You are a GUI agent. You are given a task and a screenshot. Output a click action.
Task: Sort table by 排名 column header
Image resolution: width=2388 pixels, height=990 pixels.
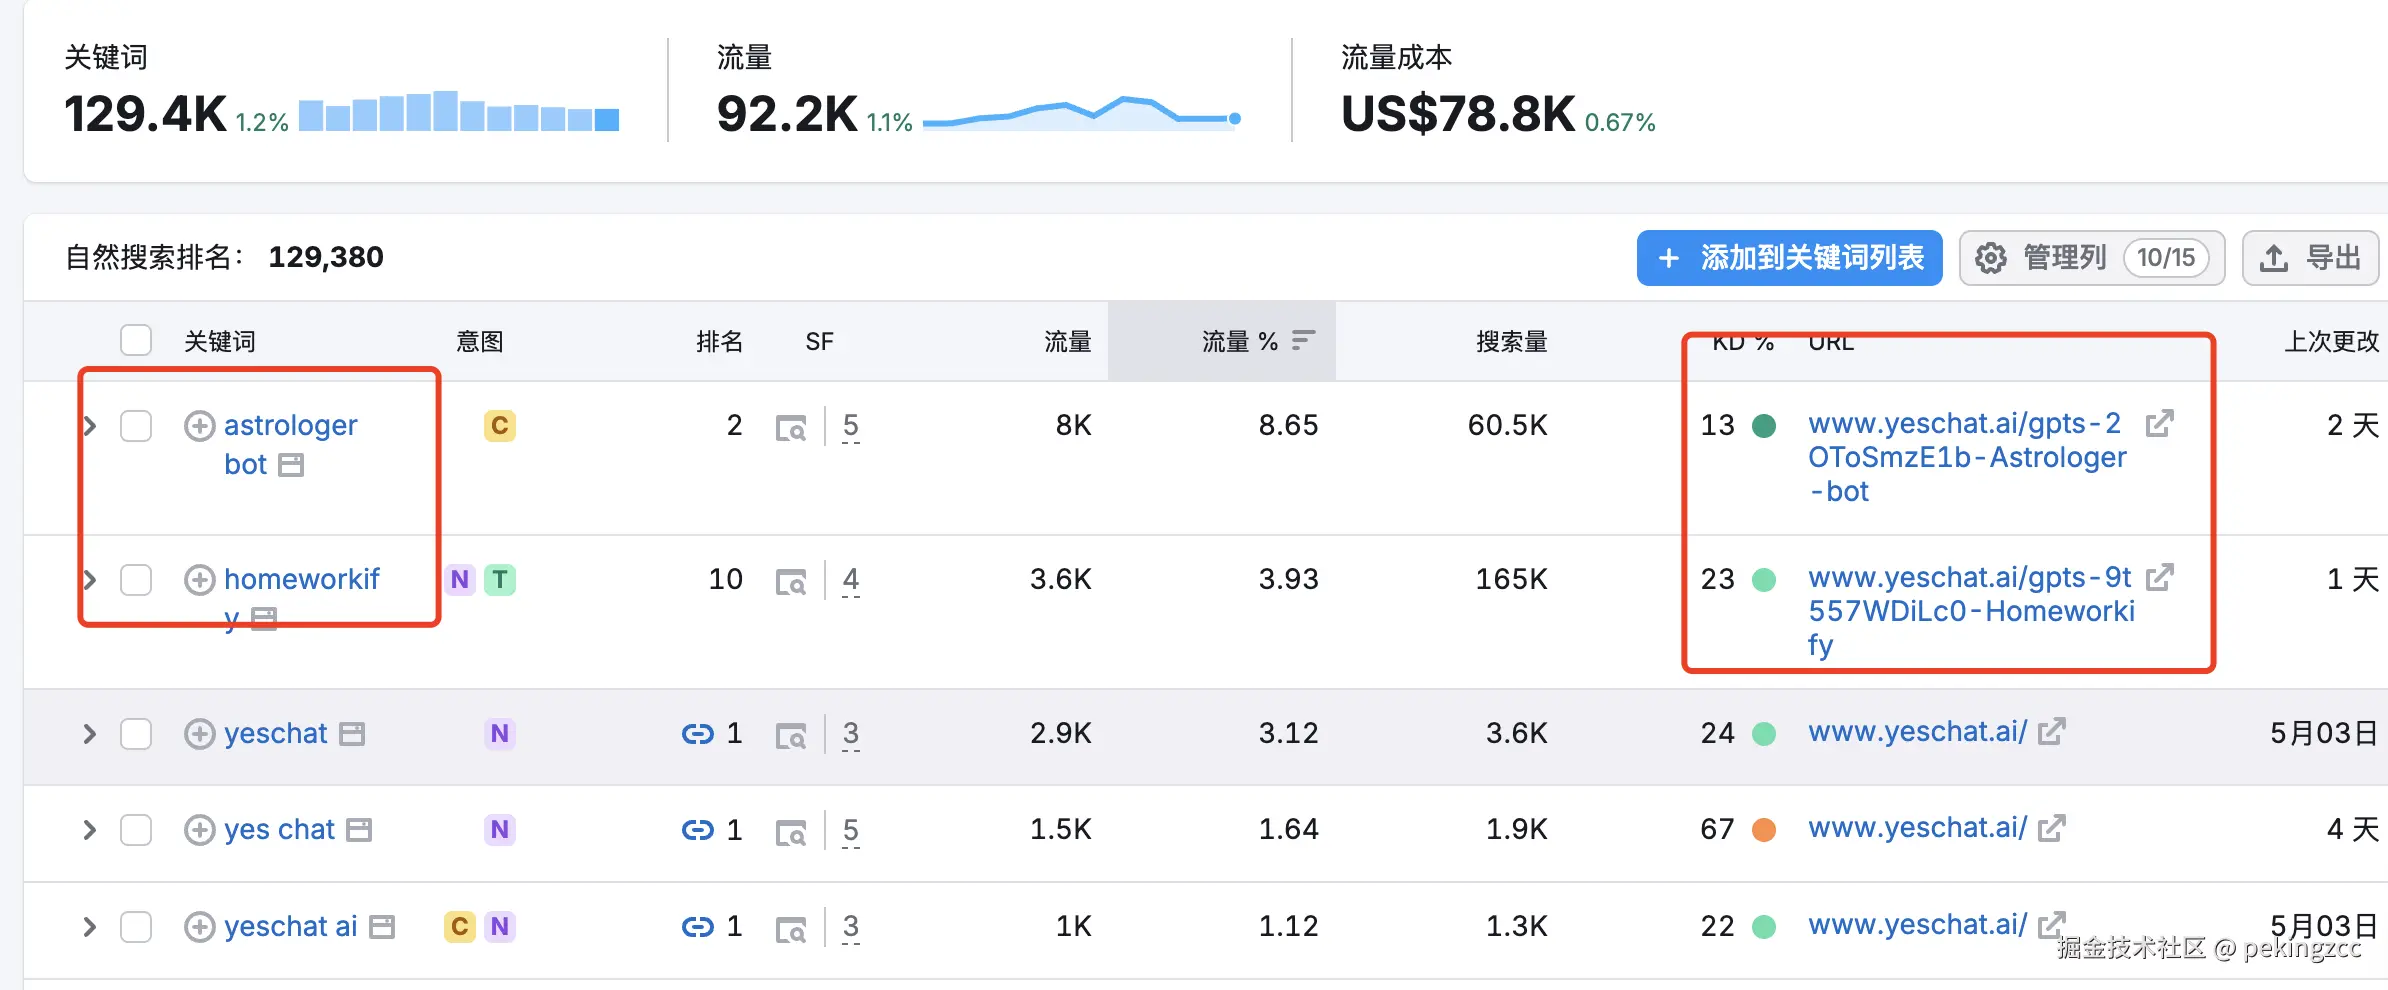(719, 342)
